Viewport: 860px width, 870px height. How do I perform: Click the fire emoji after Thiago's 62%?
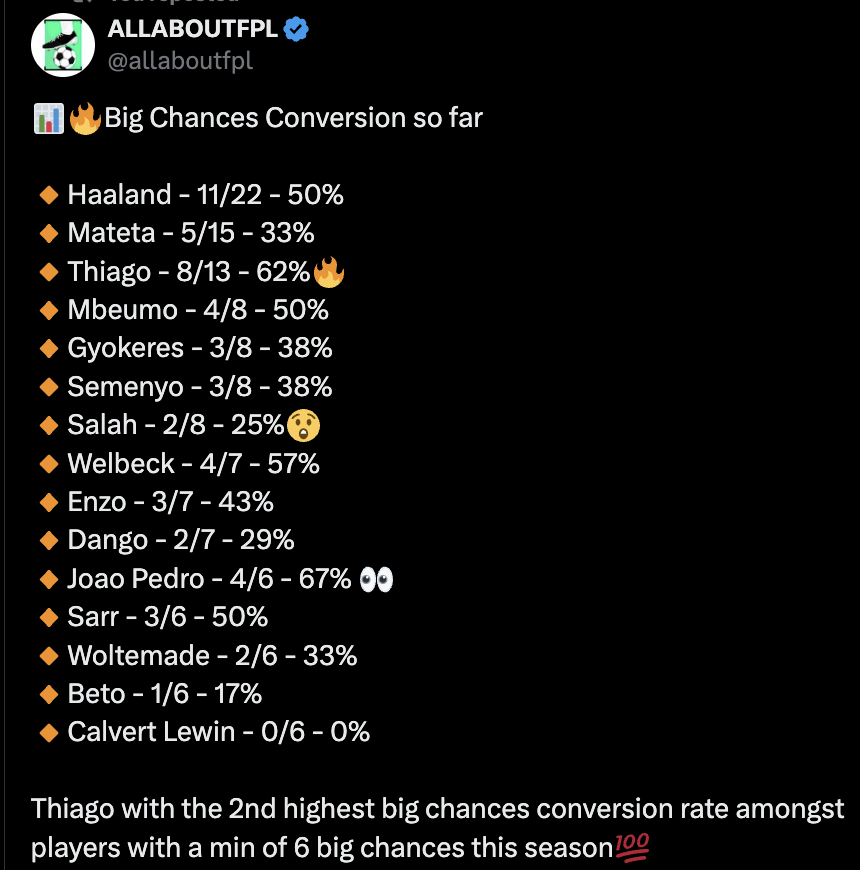pyautogui.click(x=328, y=272)
